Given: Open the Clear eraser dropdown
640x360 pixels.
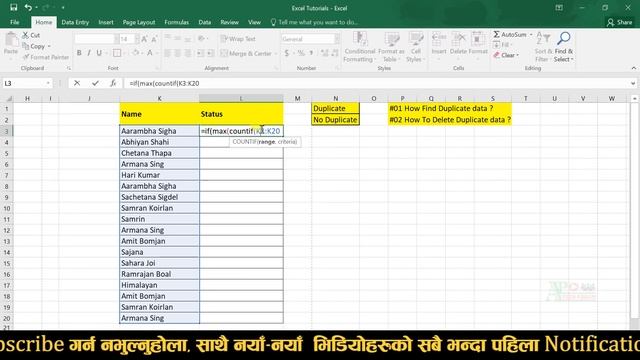Looking at the screenshot, I should (x=505, y=55).
